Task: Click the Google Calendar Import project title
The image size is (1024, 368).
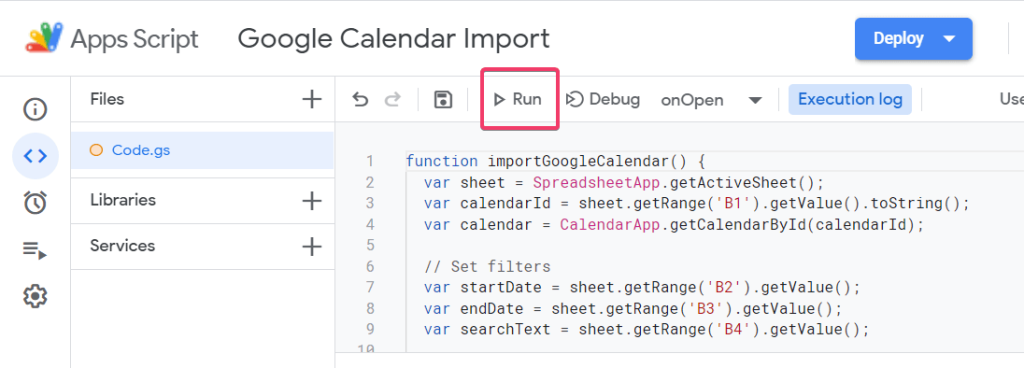Action: click(x=394, y=39)
